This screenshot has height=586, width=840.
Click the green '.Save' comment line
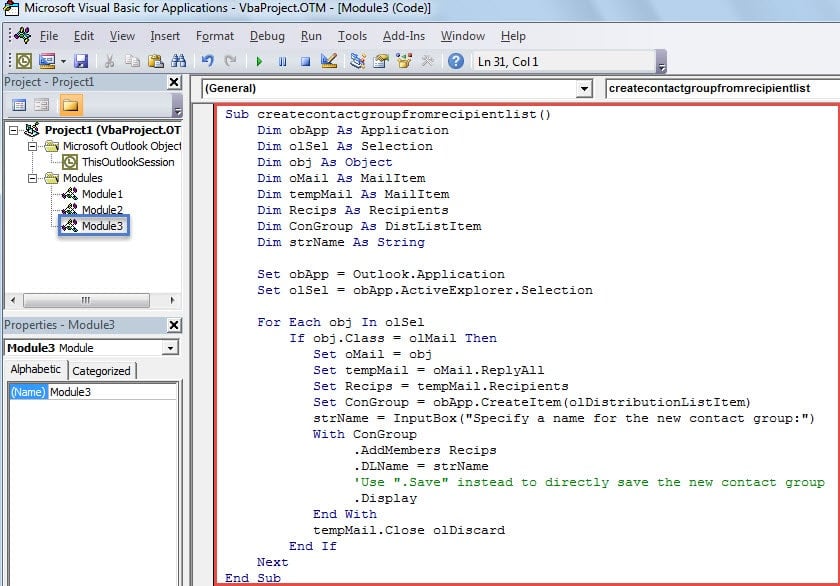click(x=589, y=482)
